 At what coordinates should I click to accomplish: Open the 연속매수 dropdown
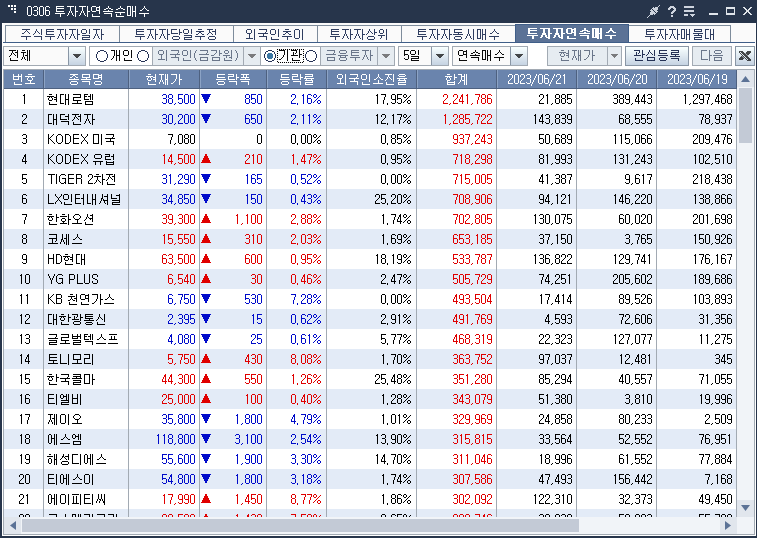coord(519,56)
